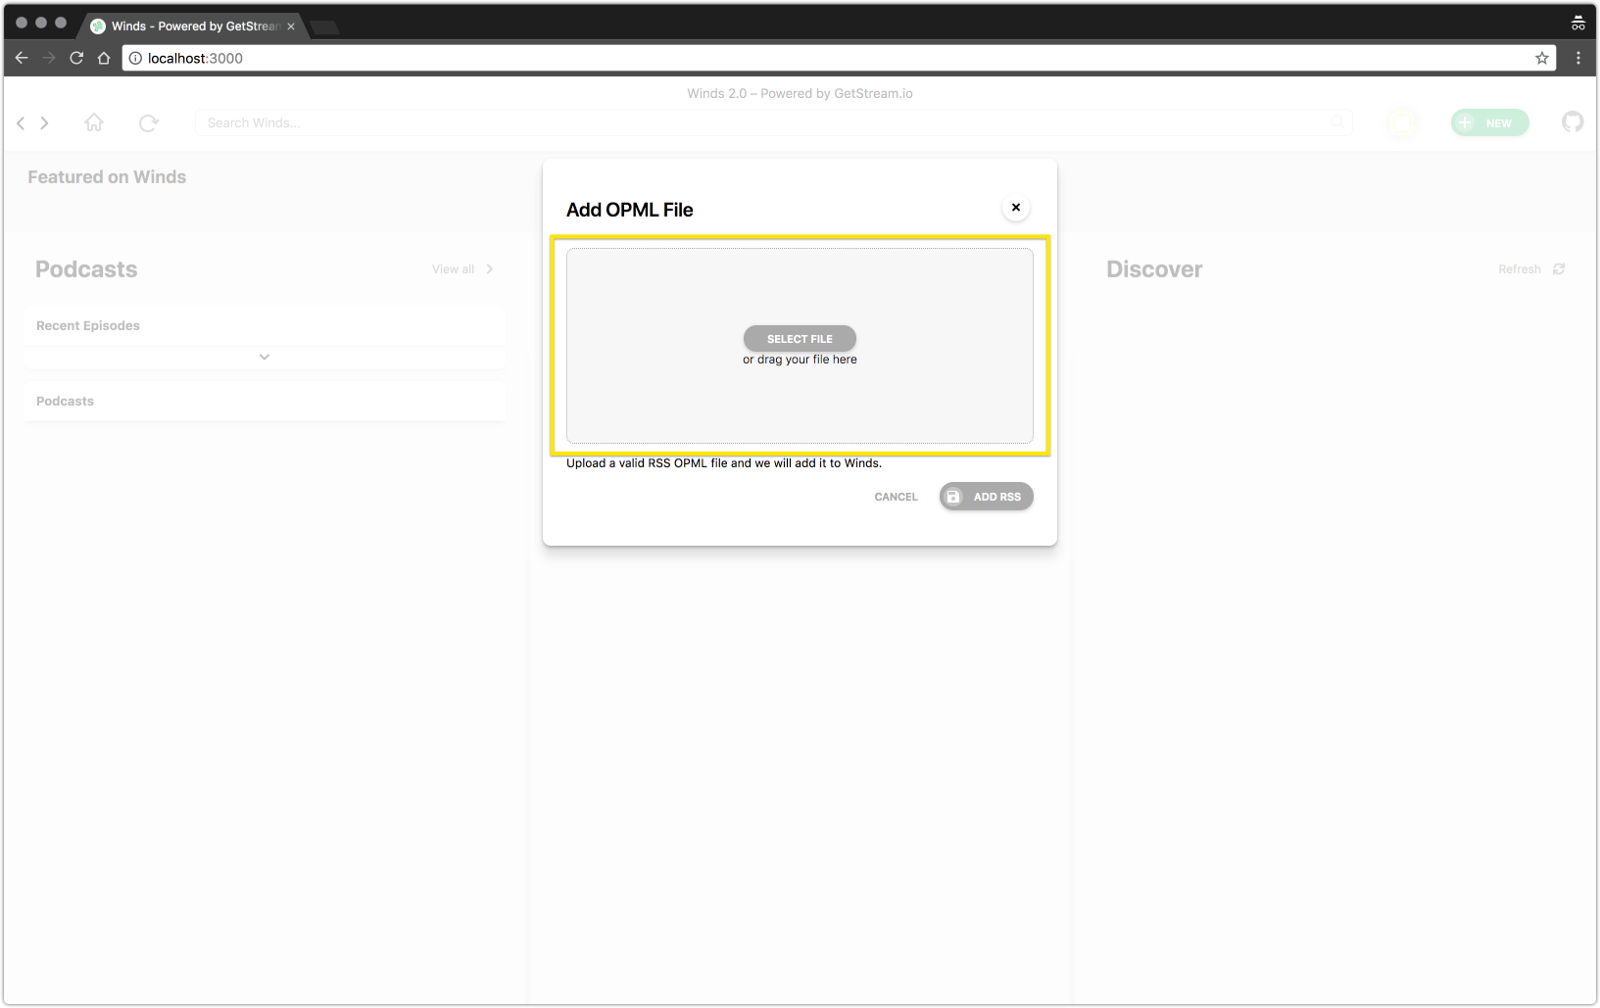View site information icon in address bar
The image size is (1600, 1008).
coord(135,58)
